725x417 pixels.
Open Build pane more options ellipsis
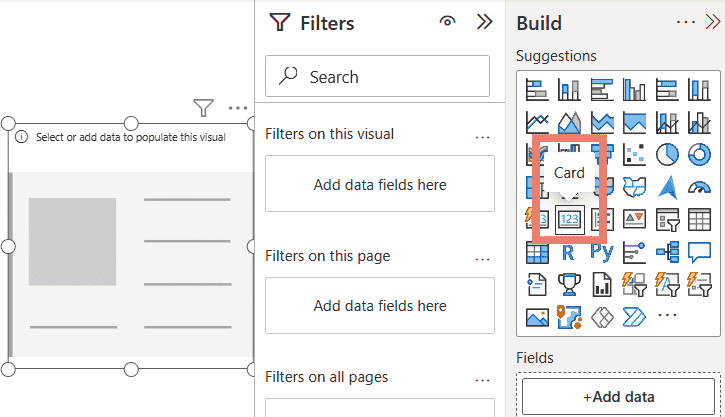[x=686, y=22]
